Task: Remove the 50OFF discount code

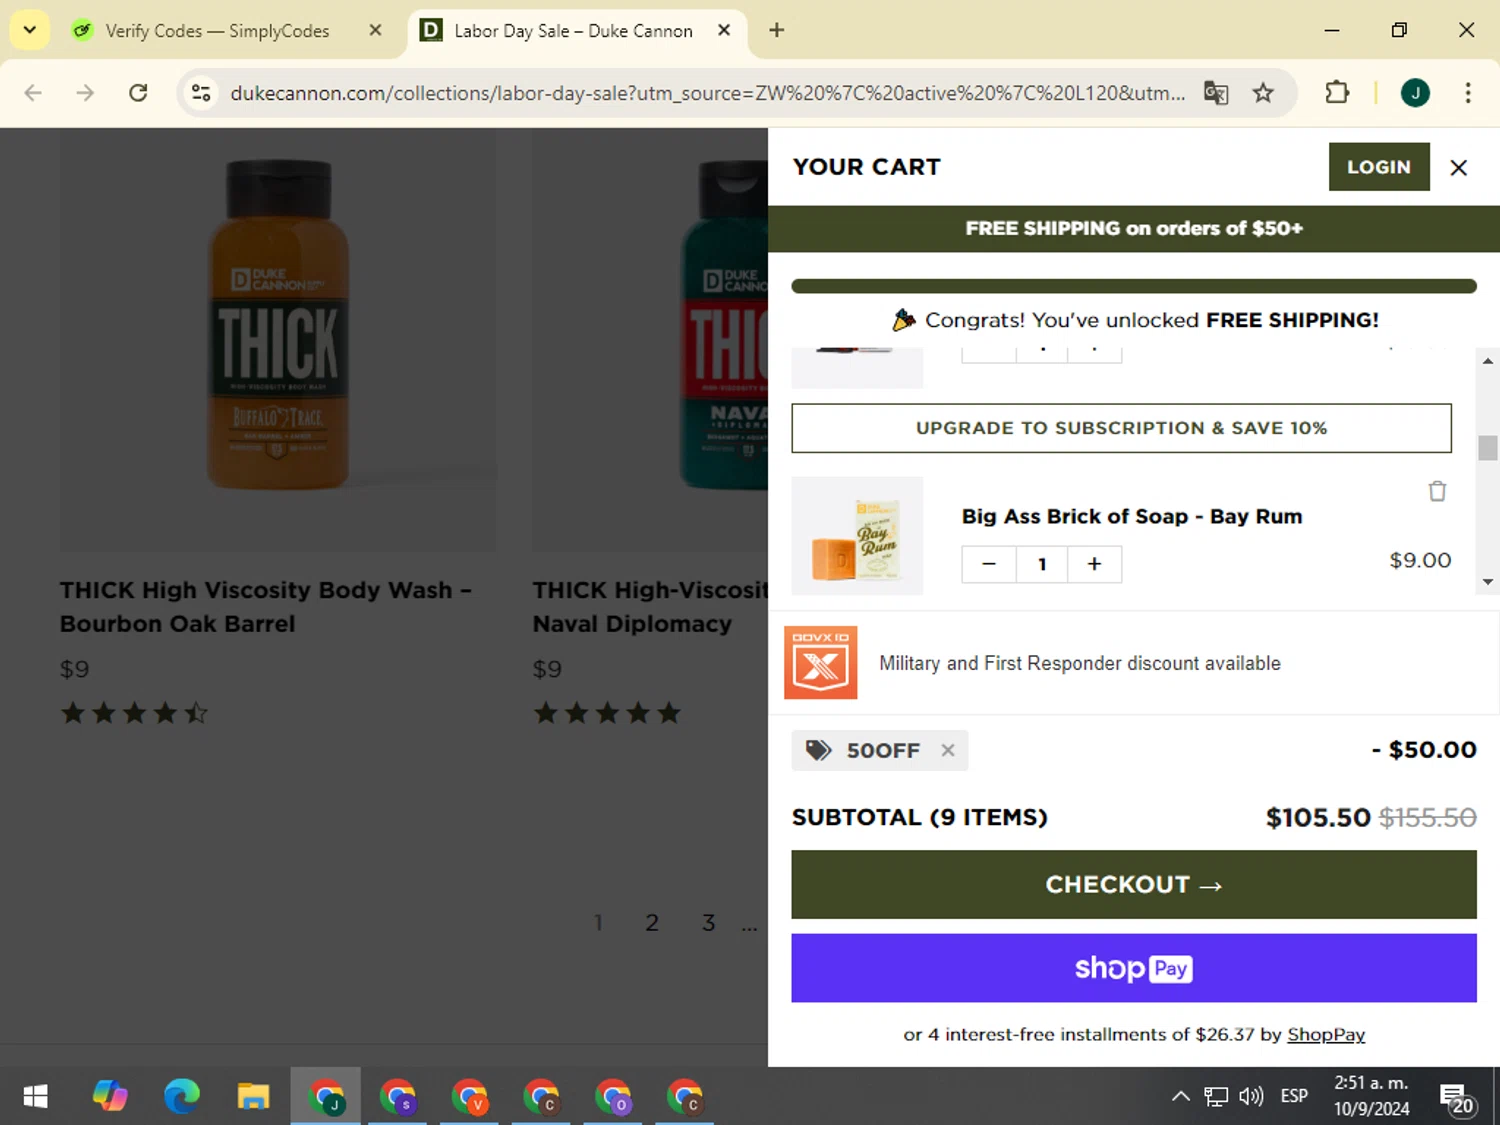Action: [948, 750]
